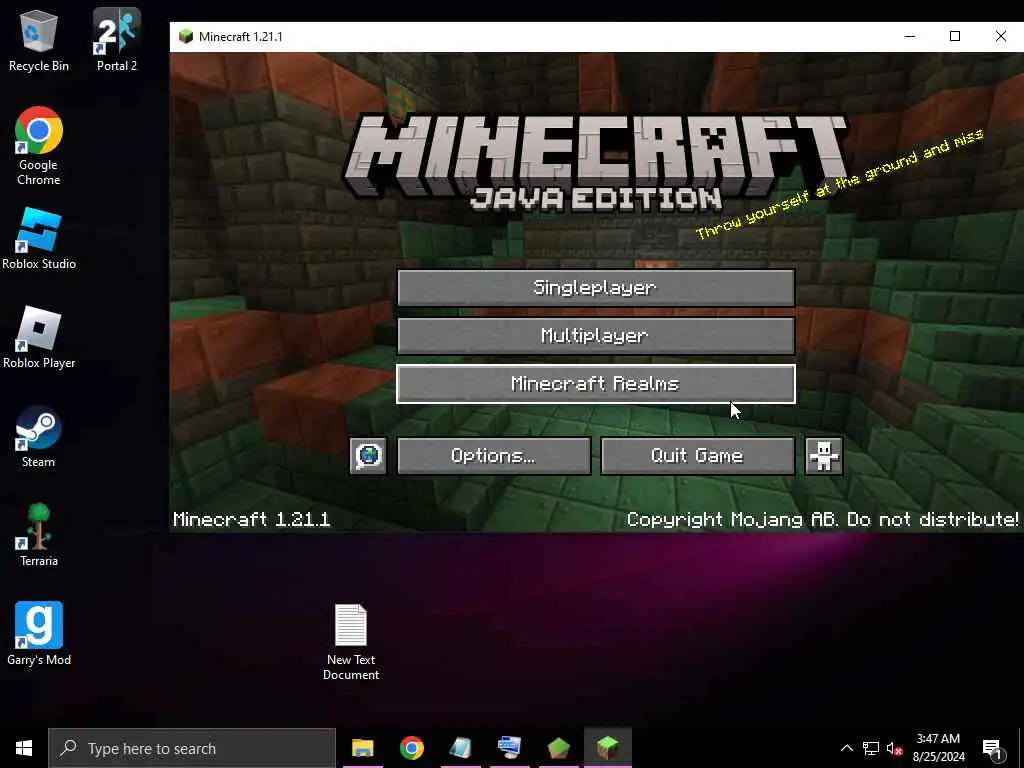This screenshot has height=768, width=1024.
Task: Open the notification center icon
Action: click(993, 749)
